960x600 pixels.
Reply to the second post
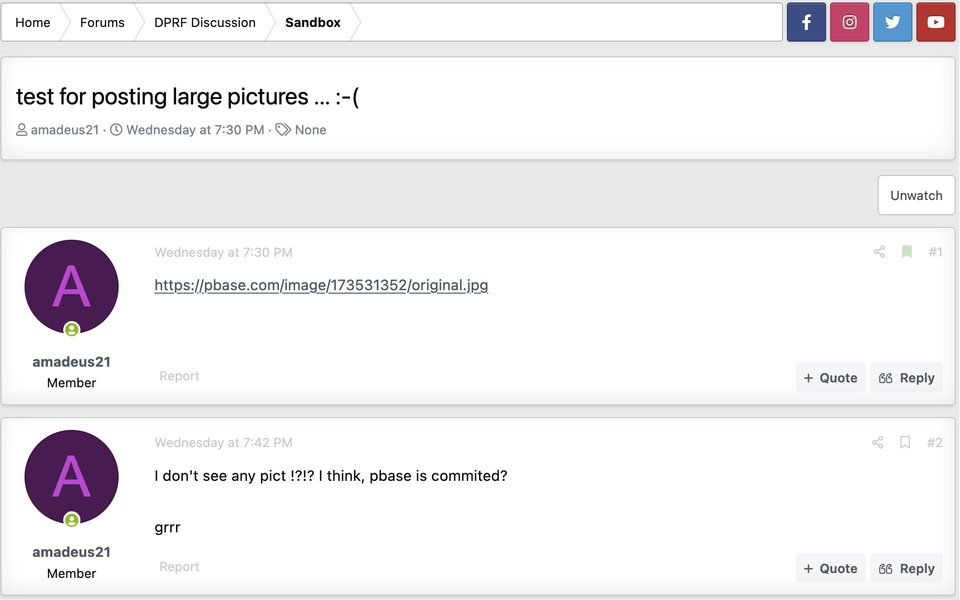[906, 568]
